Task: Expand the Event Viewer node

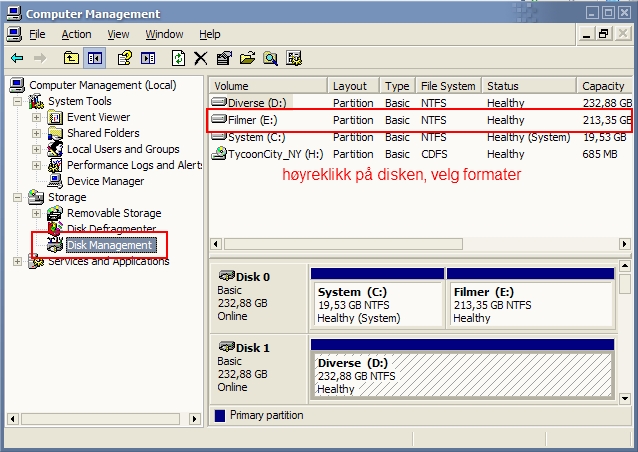Action: [x=36, y=118]
